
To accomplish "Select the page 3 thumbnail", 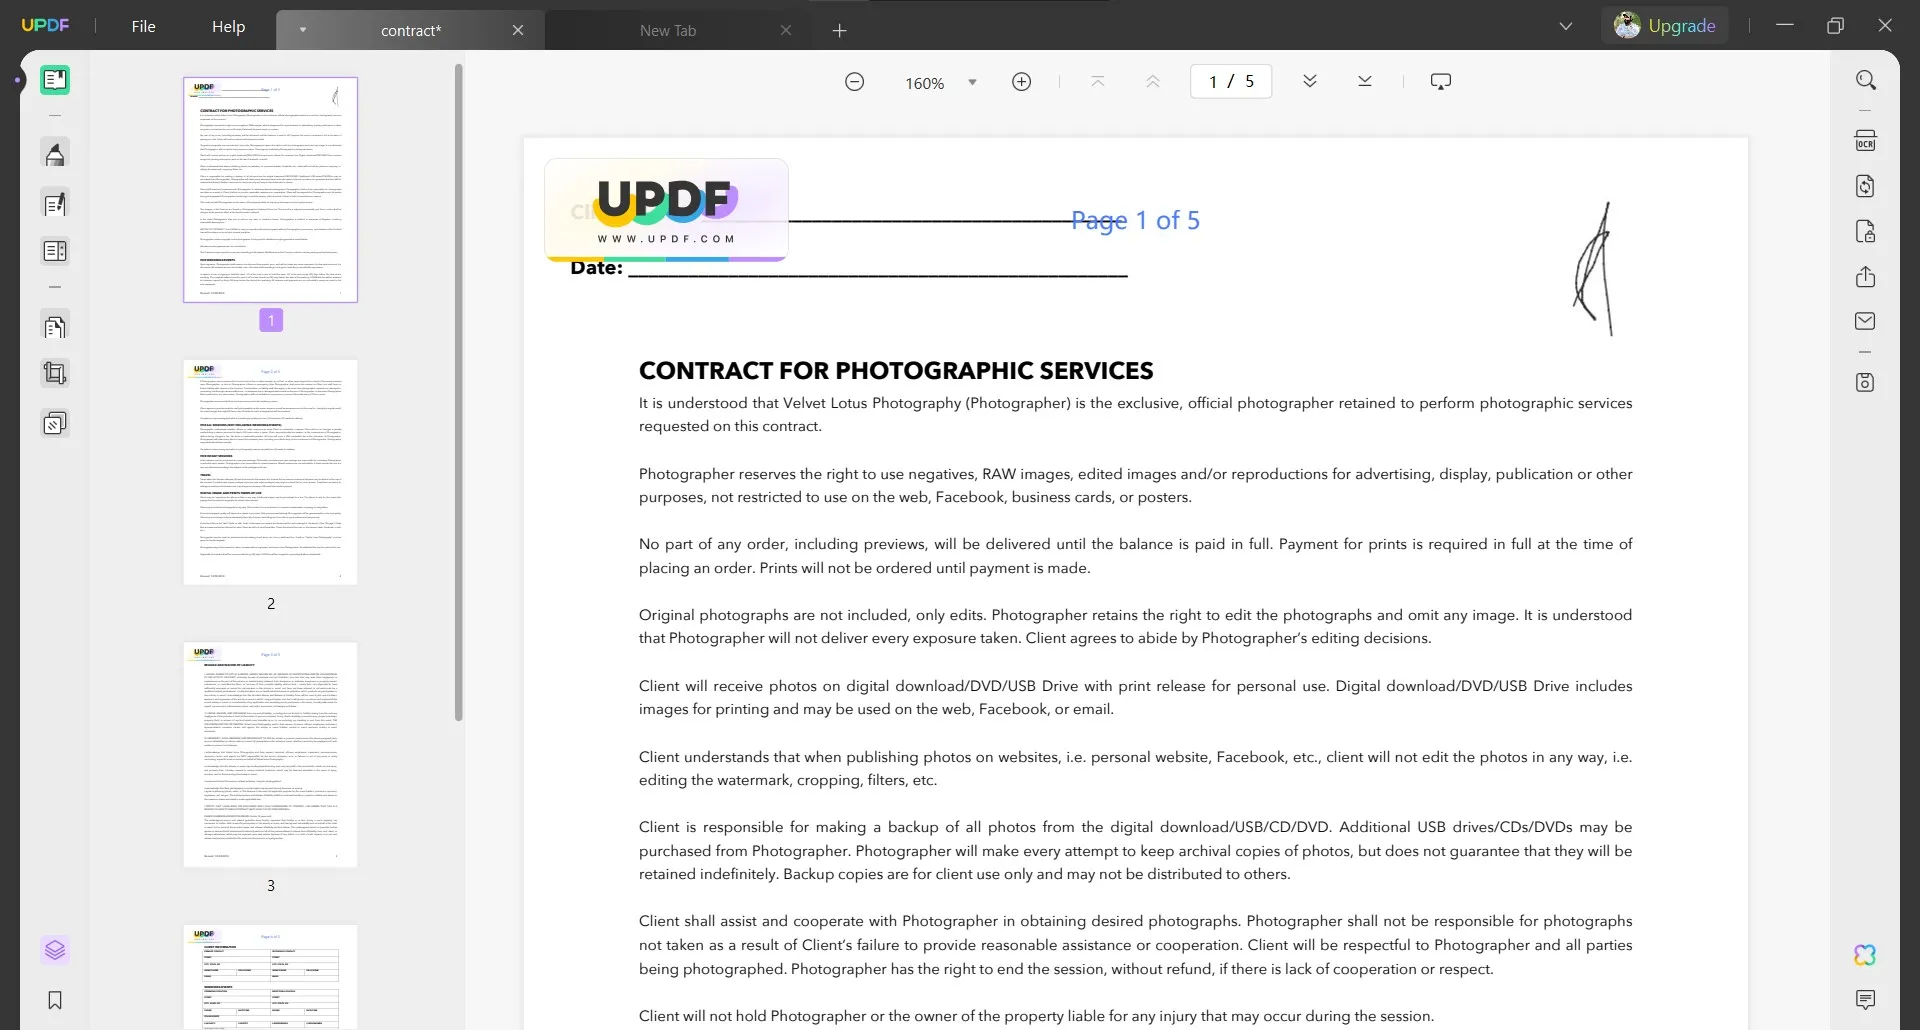I will coord(270,755).
